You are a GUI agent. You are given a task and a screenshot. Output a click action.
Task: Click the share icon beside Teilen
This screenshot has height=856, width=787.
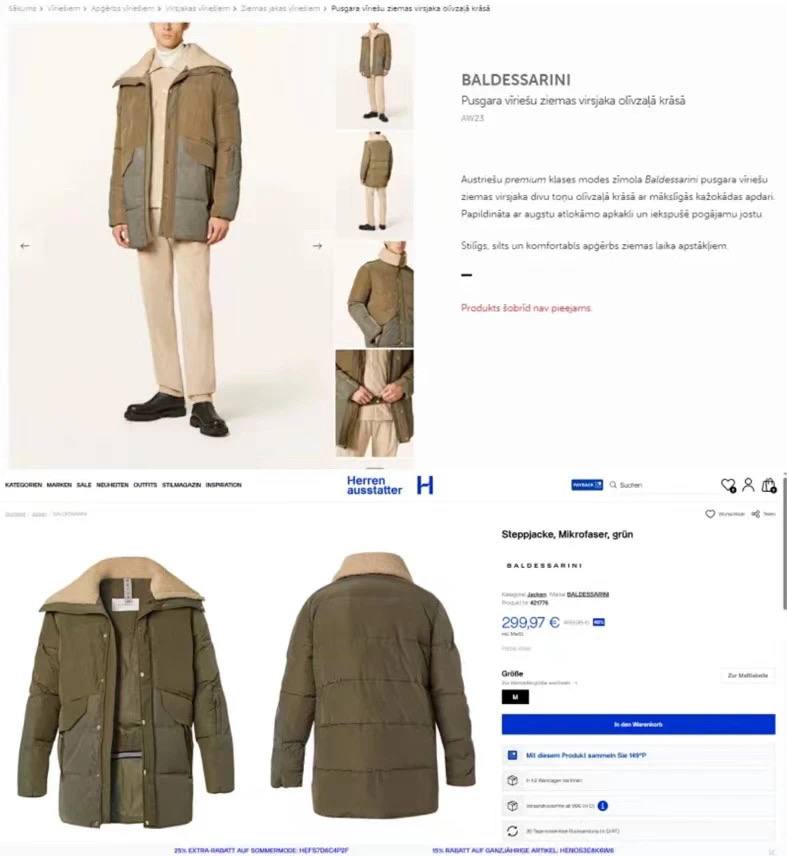pyautogui.click(x=755, y=514)
